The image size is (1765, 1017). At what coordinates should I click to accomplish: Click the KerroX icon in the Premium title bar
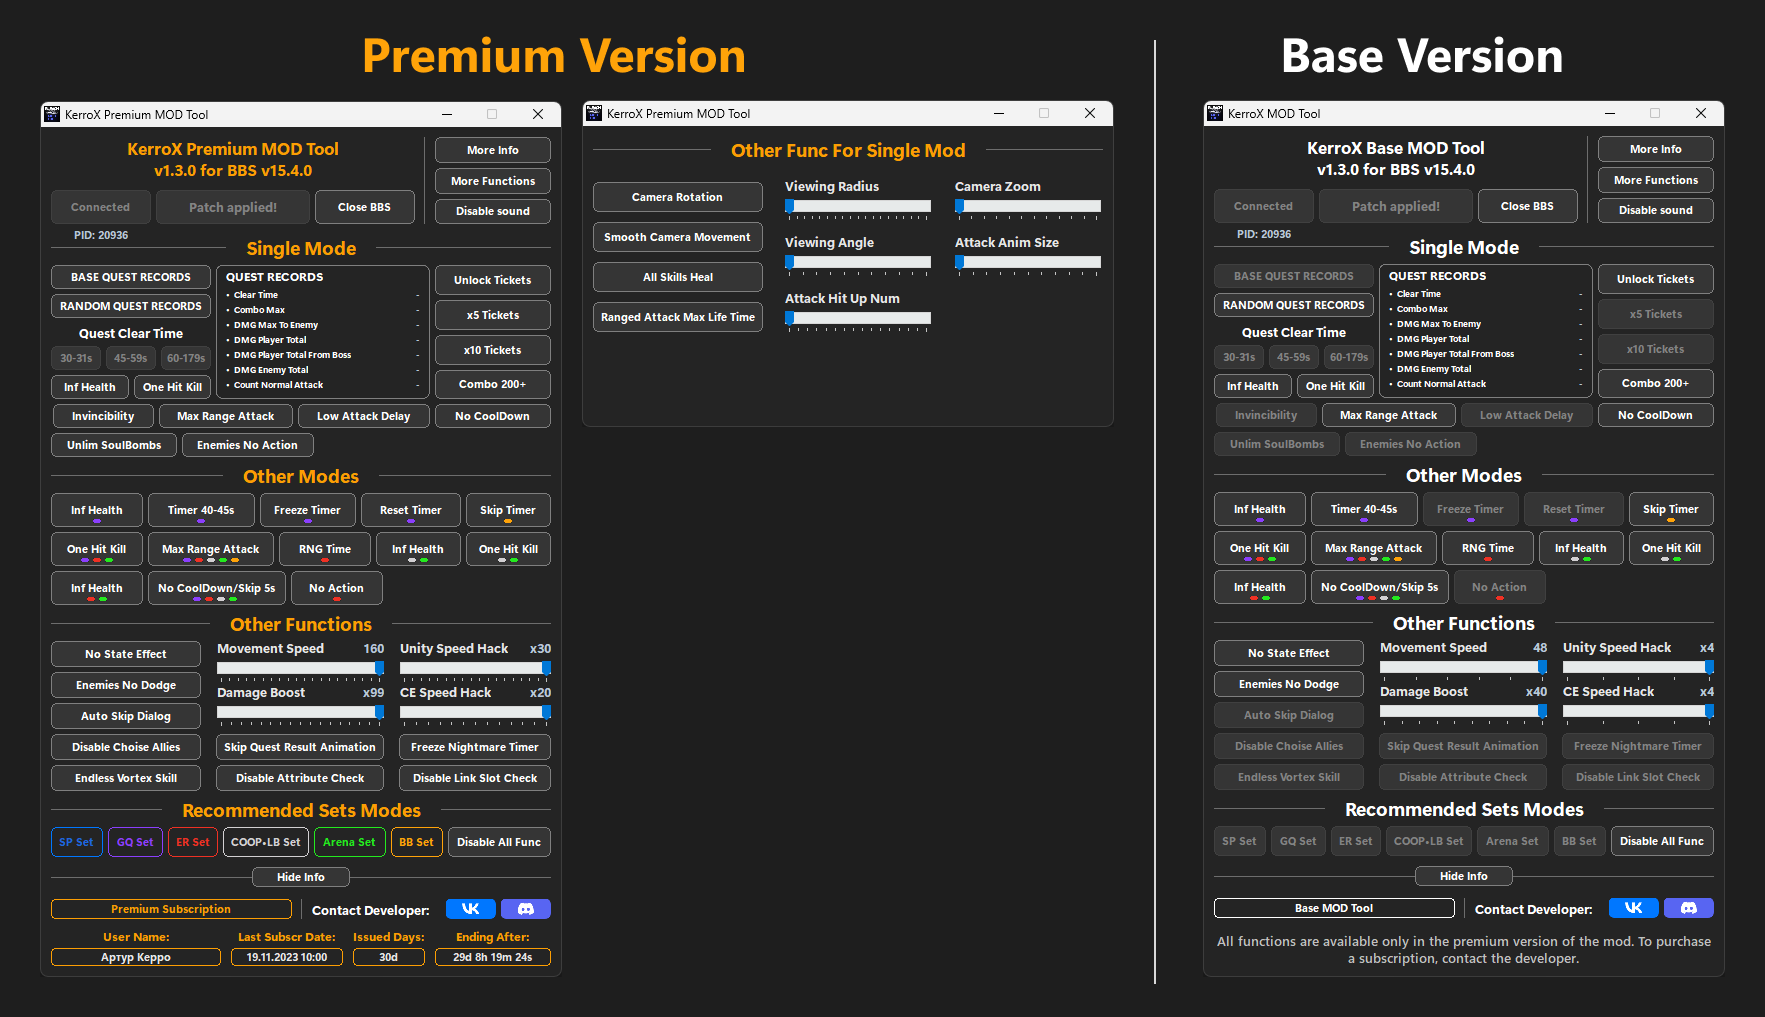52,114
